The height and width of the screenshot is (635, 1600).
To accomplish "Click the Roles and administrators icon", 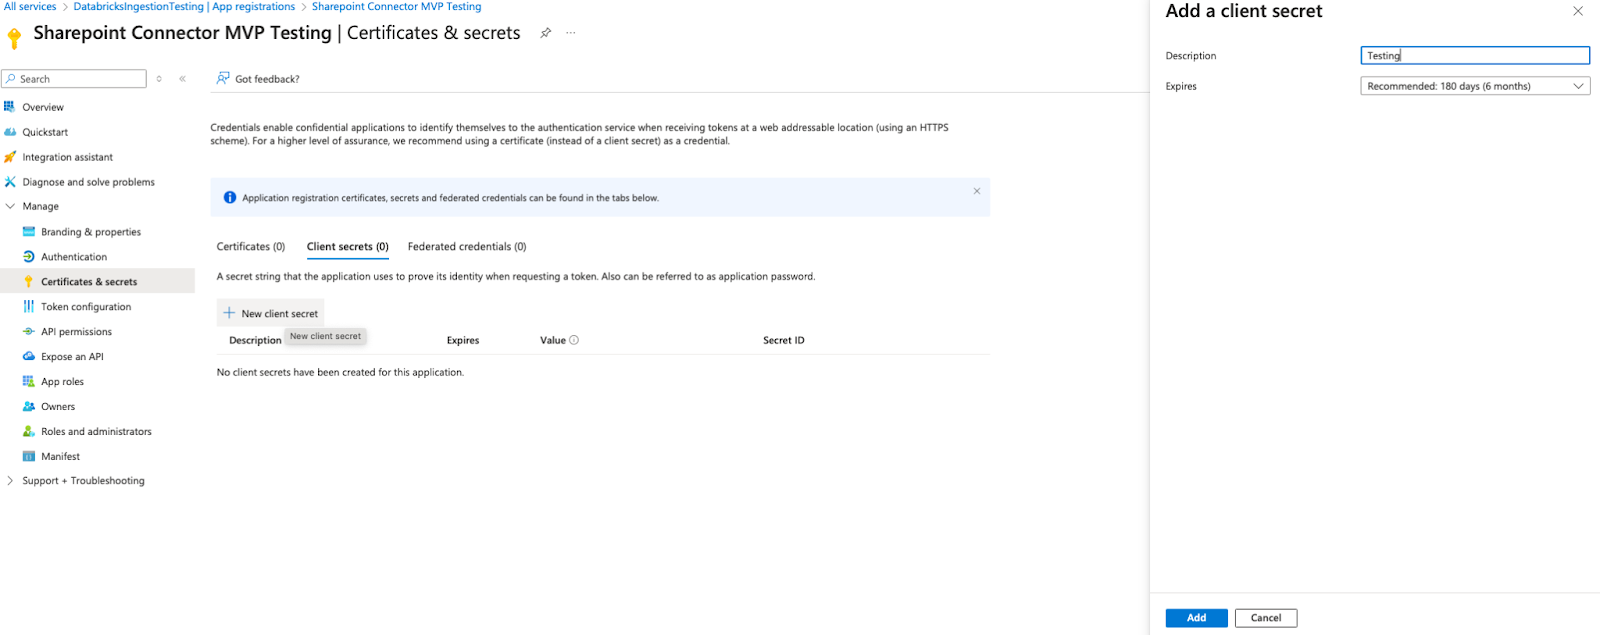I will point(29,432).
